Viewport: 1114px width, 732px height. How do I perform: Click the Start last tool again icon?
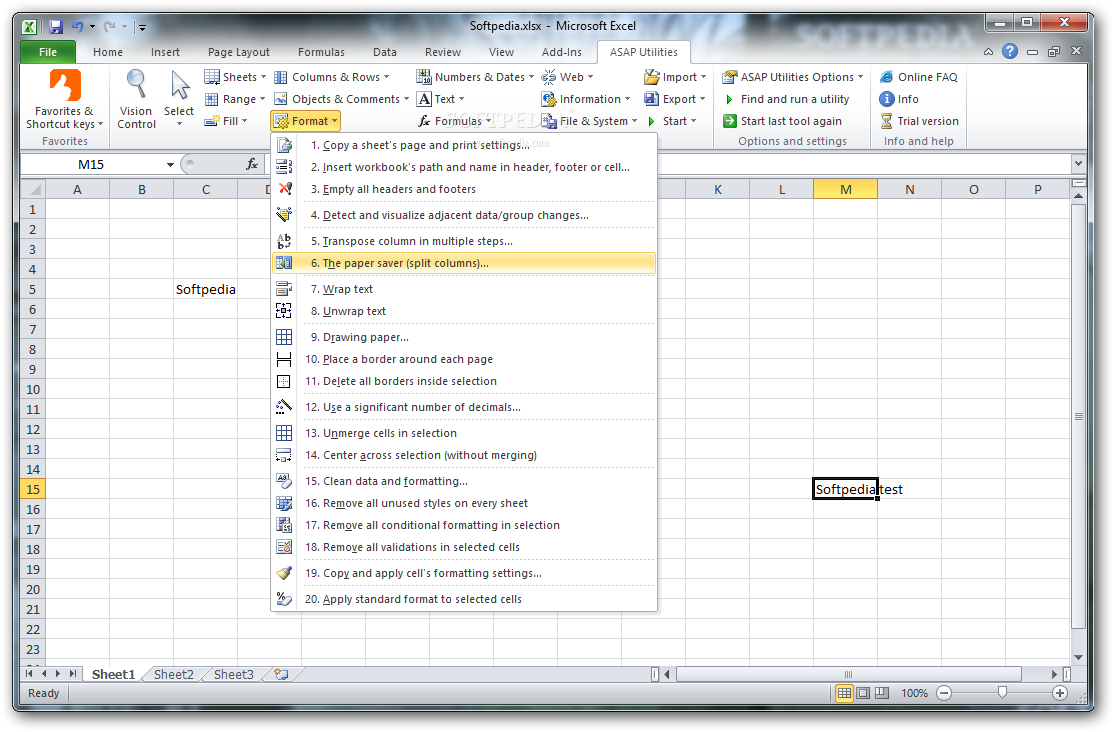730,121
